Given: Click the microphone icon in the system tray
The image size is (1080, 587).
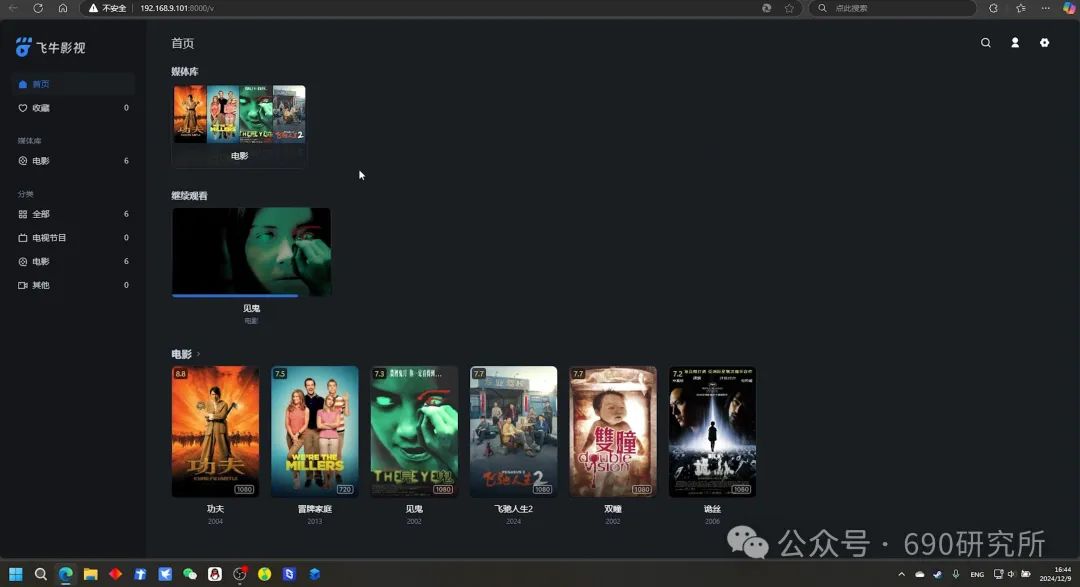Looking at the screenshot, I should [x=955, y=574].
